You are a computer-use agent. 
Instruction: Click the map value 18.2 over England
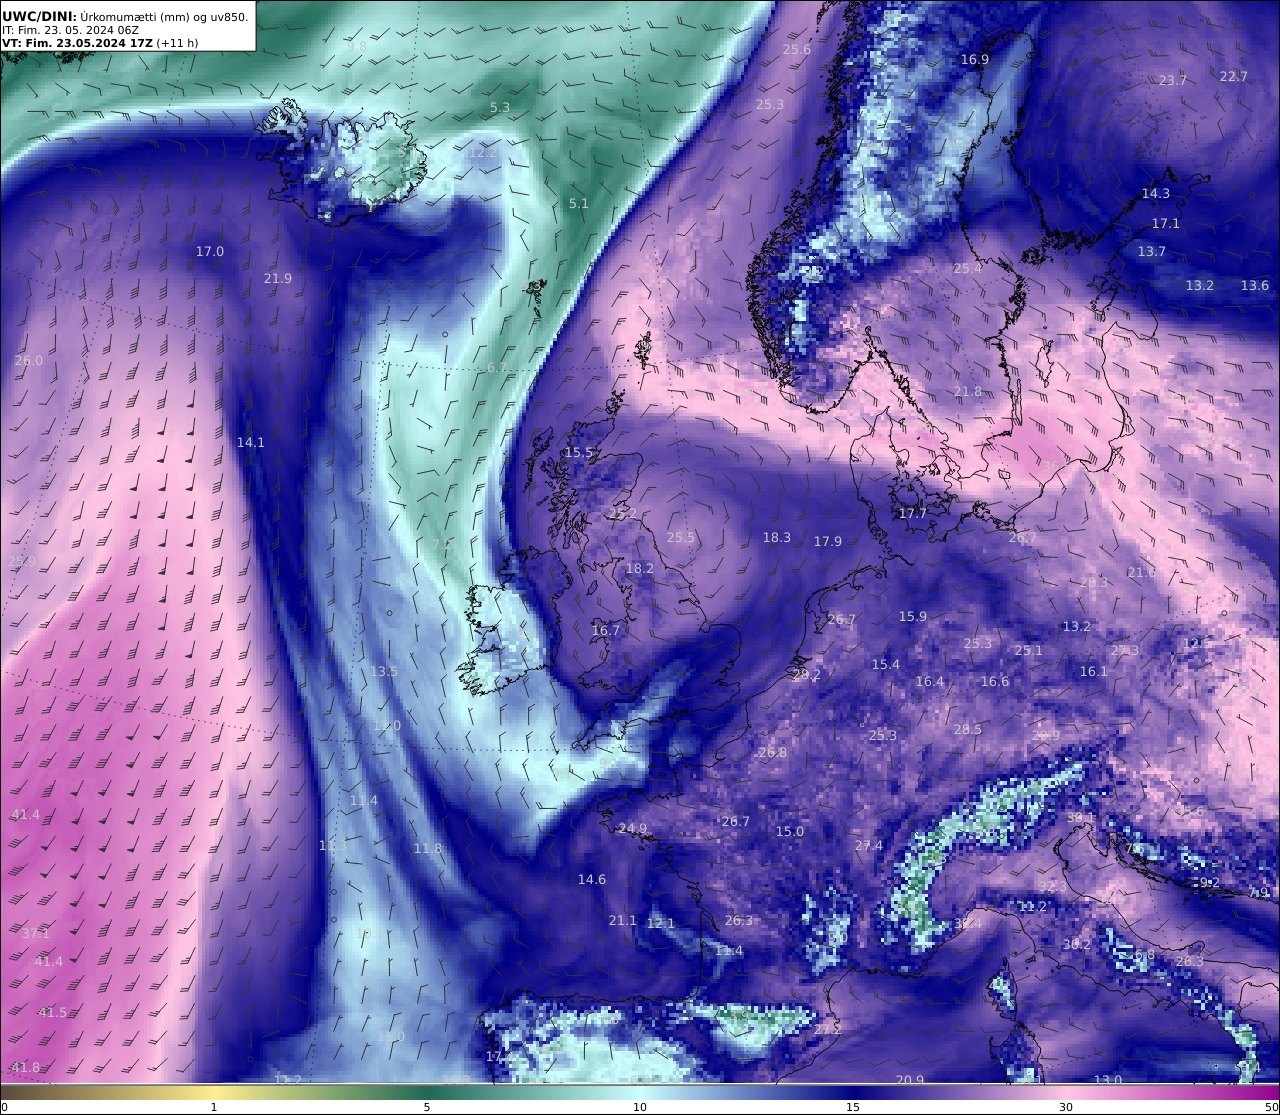(x=640, y=569)
